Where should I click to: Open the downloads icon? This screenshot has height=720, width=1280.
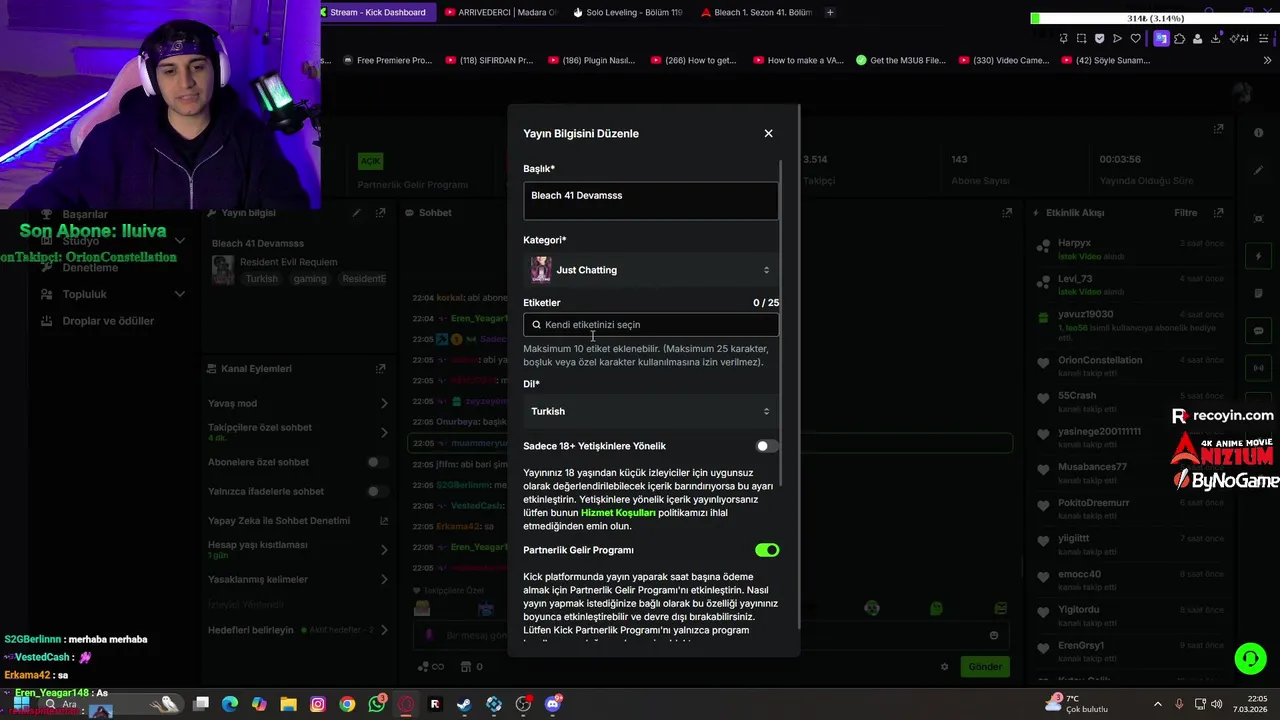tap(1215, 38)
